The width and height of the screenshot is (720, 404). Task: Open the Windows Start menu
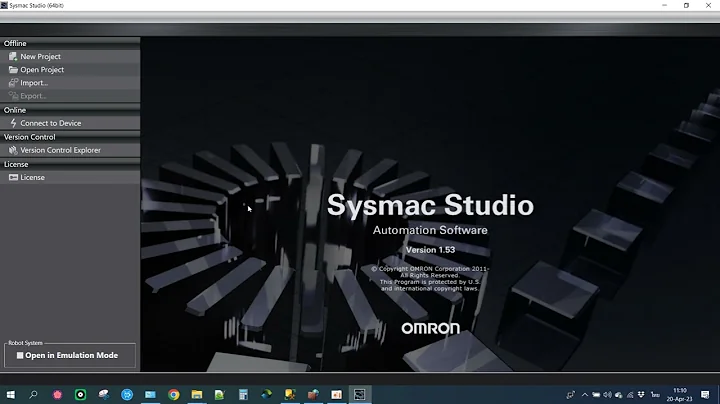coord(10,394)
